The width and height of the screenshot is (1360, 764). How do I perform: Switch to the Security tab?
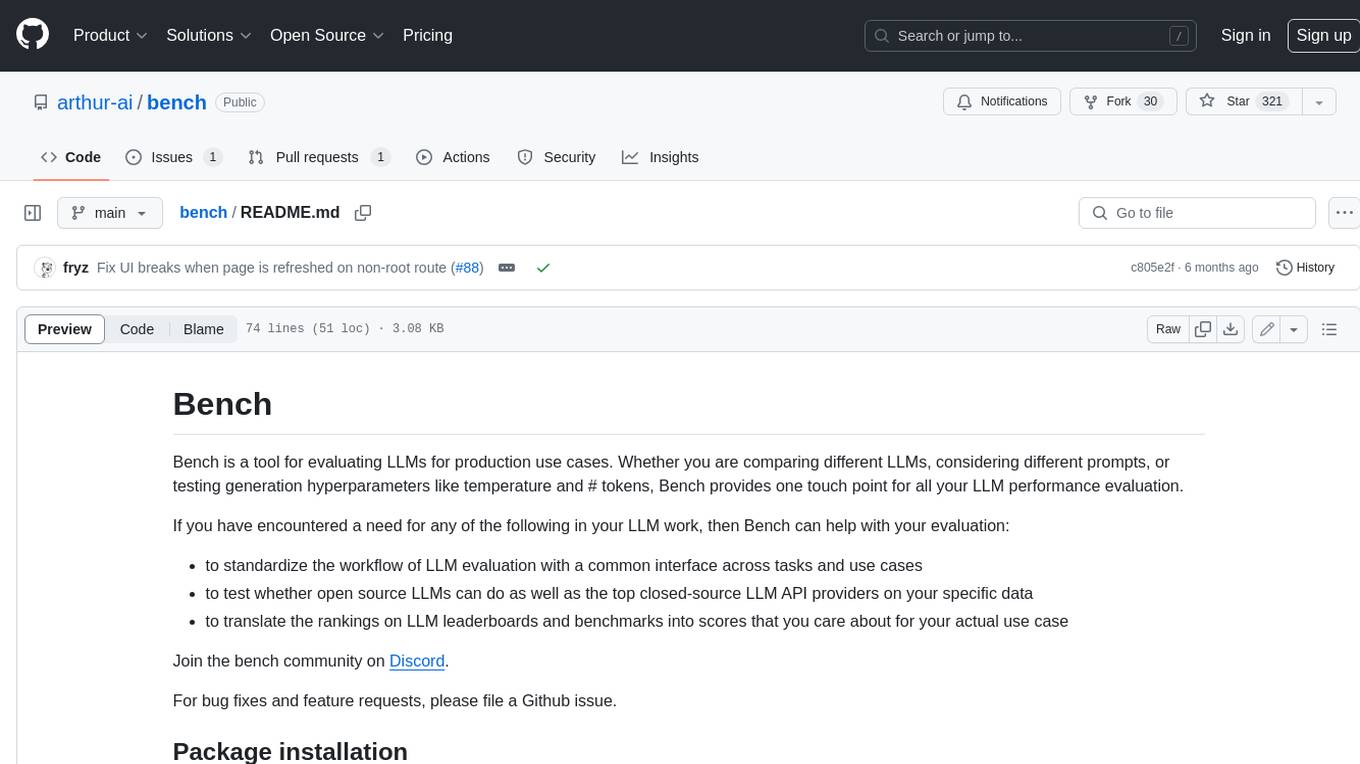coord(557,157)
